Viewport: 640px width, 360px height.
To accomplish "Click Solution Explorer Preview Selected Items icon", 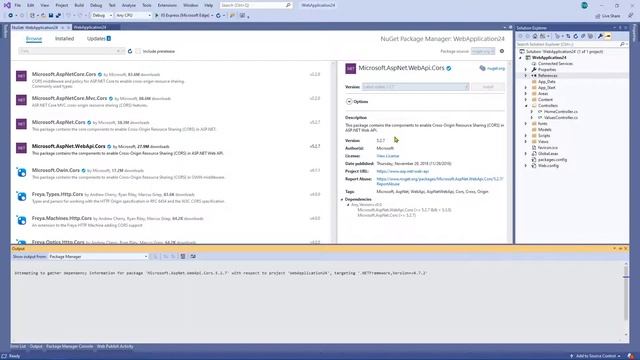I will [608, 36].
